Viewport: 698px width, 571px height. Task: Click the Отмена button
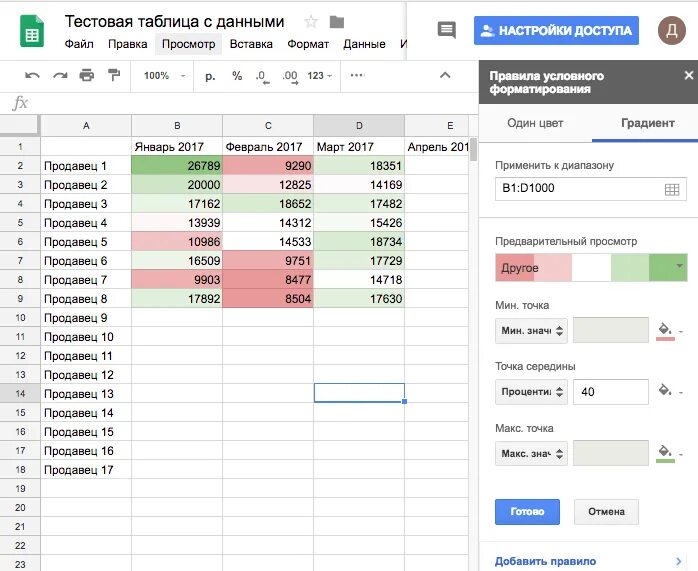click(606, 512)
